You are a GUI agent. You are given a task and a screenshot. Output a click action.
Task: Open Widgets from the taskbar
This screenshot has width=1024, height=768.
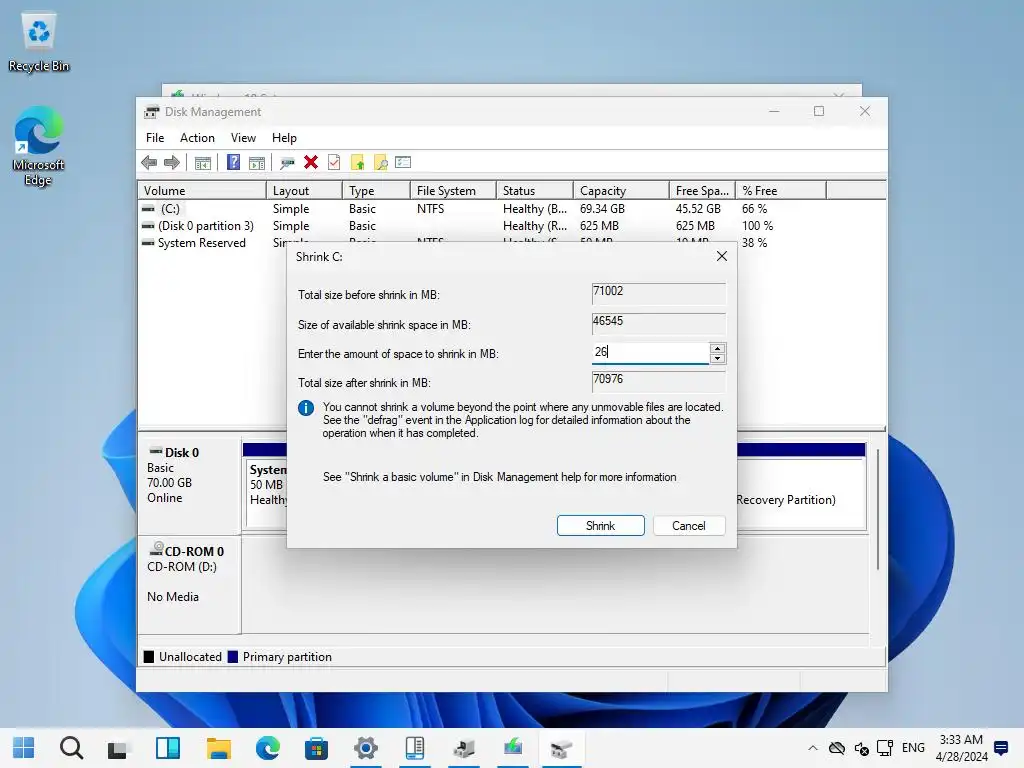point(168,748)
